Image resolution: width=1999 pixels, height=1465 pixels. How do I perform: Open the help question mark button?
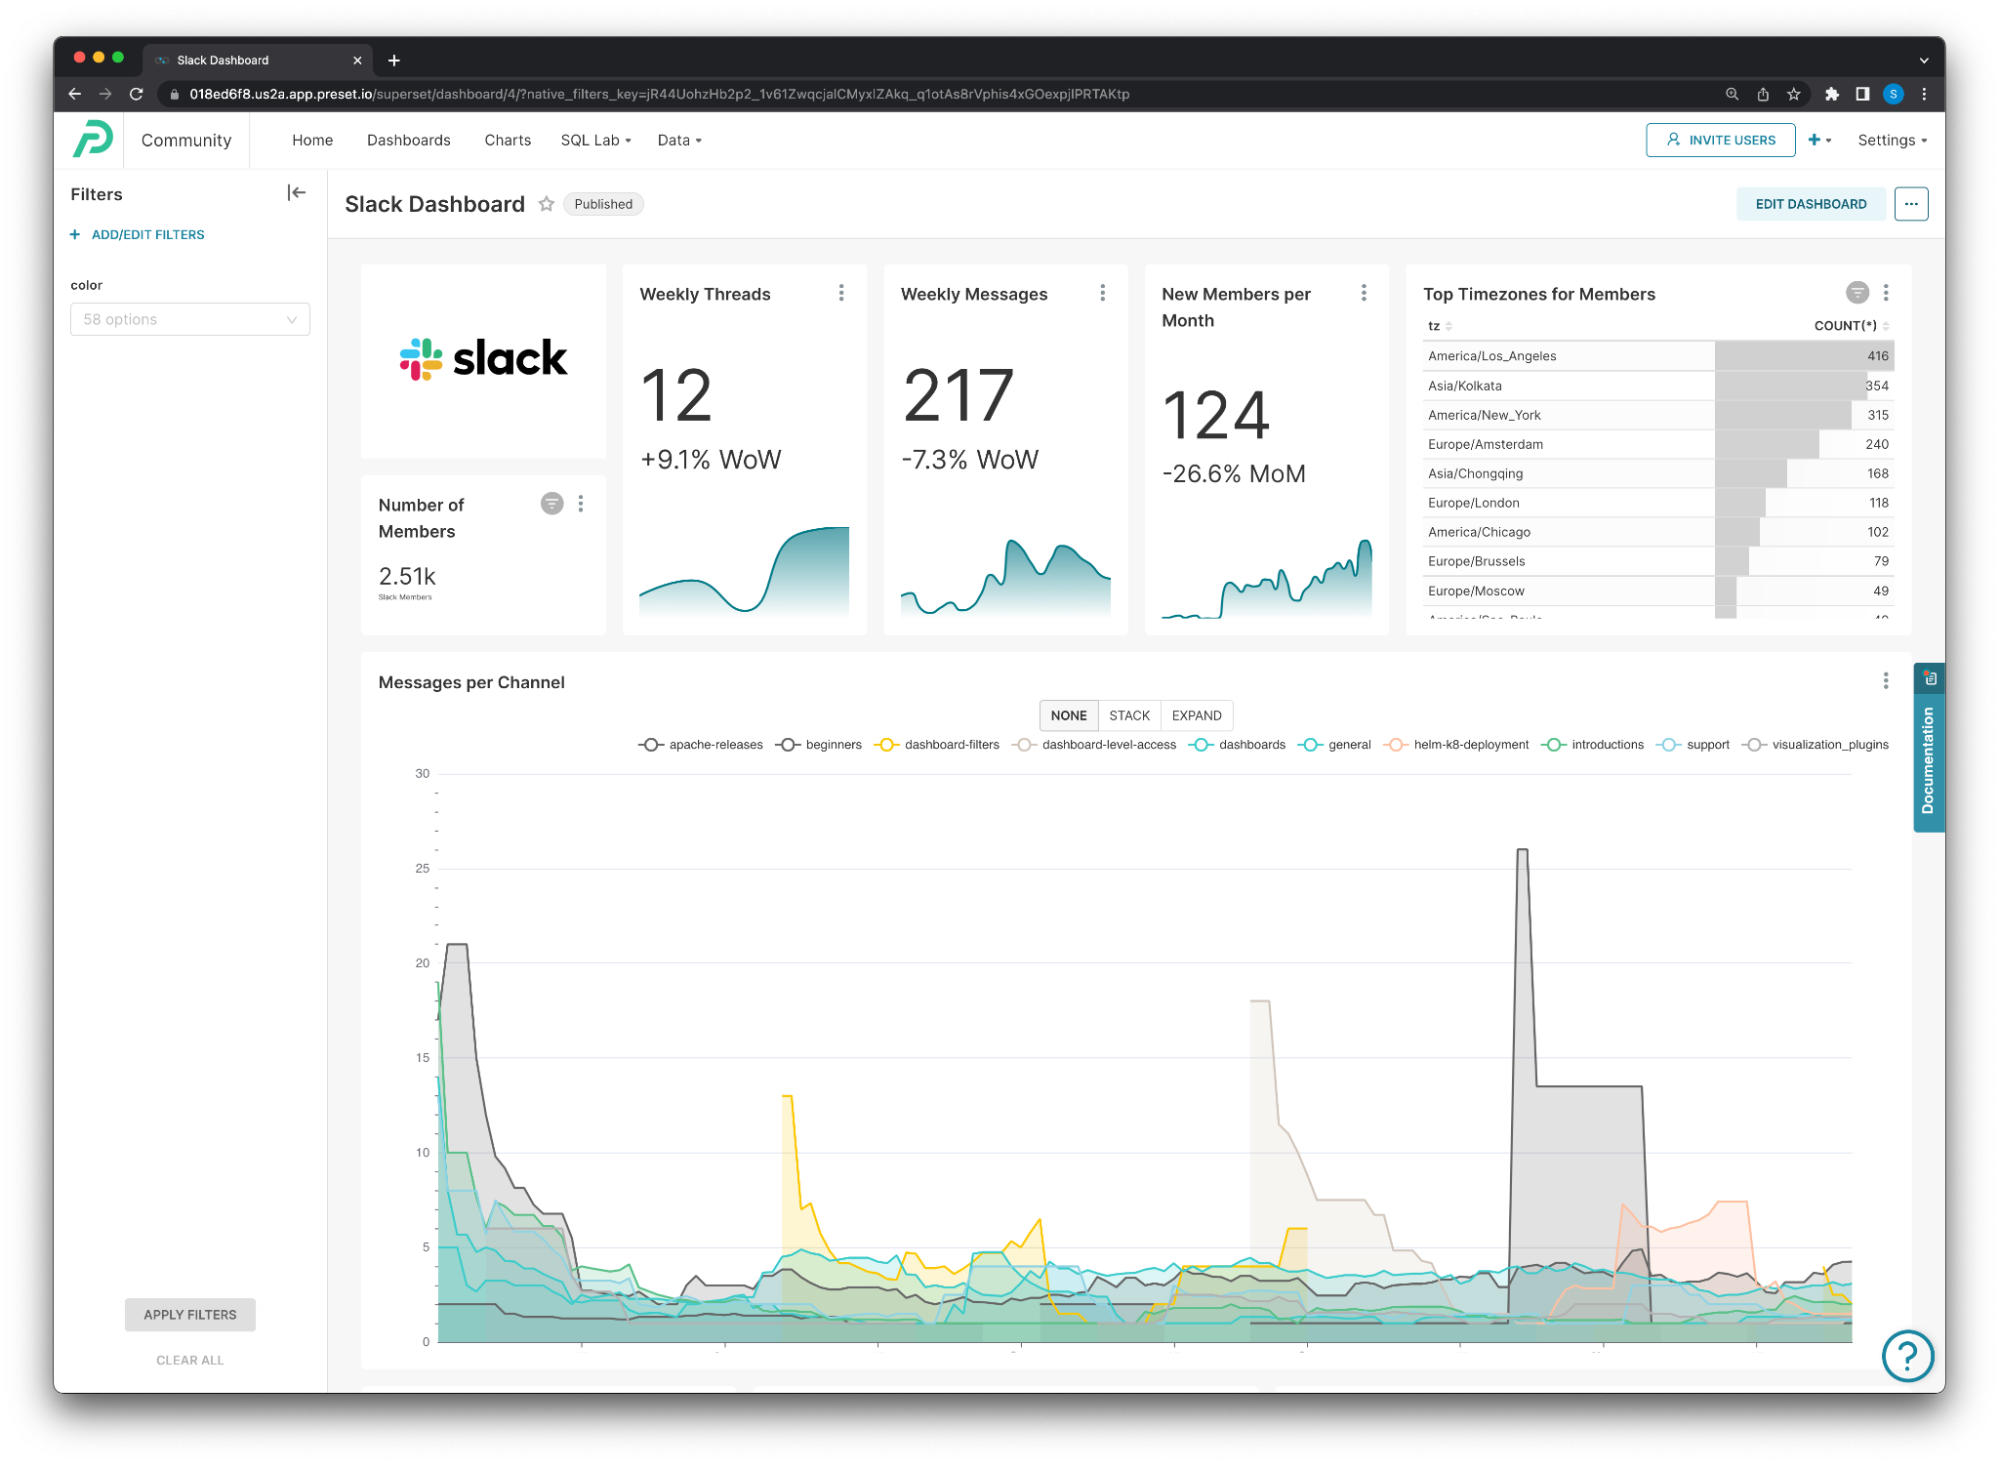pos(1906,1355)
